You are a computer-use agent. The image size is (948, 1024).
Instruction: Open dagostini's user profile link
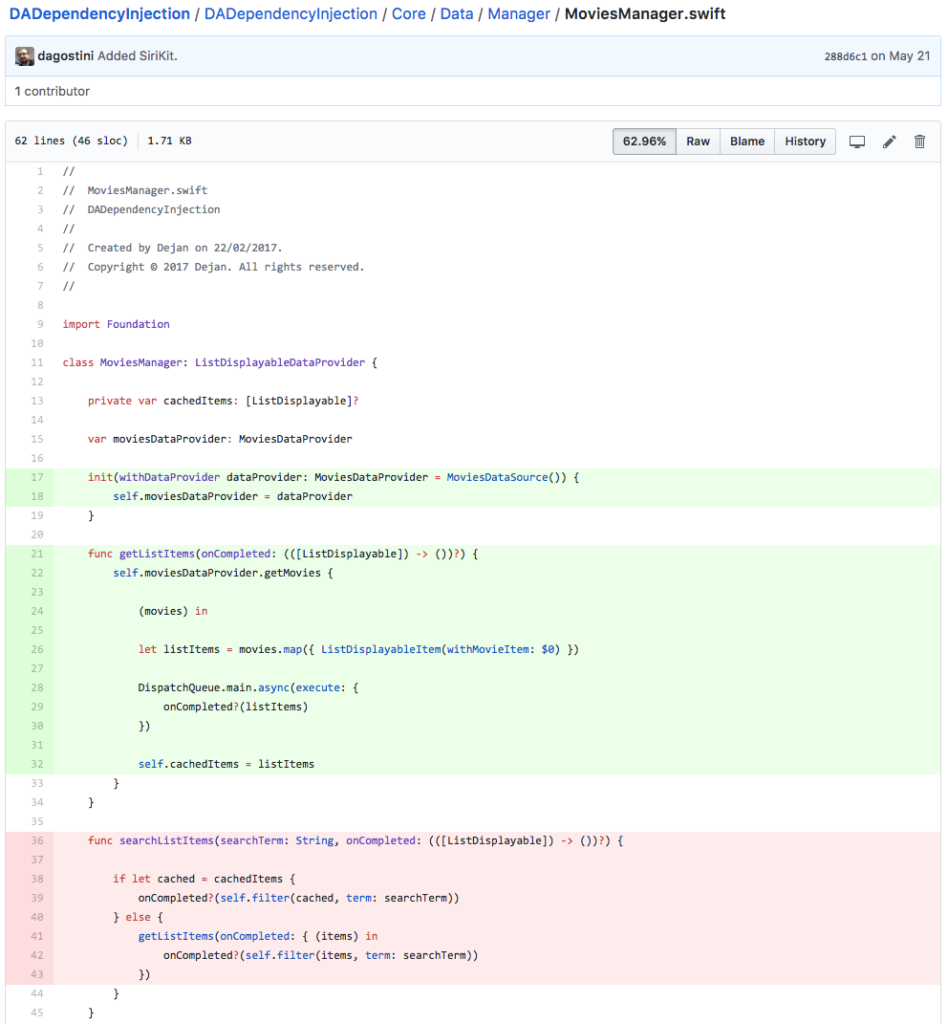(x=66, y=56)
